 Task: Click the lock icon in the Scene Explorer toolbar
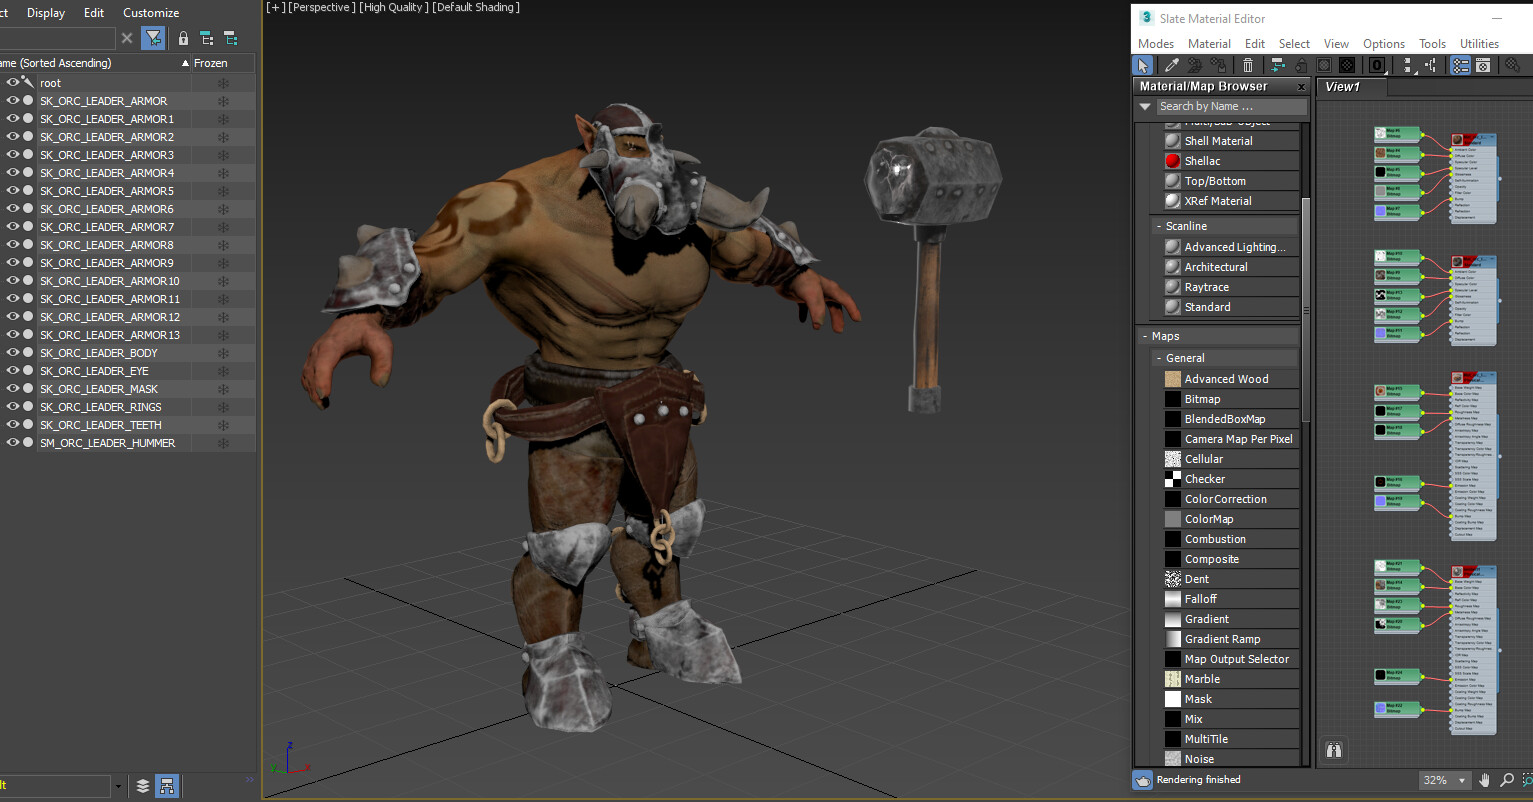(x=183, y=37)
